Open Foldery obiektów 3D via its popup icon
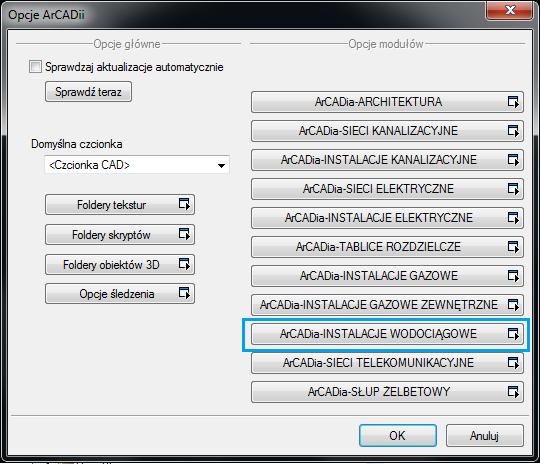This screenshot has height=464, width=540. point(184,264)
